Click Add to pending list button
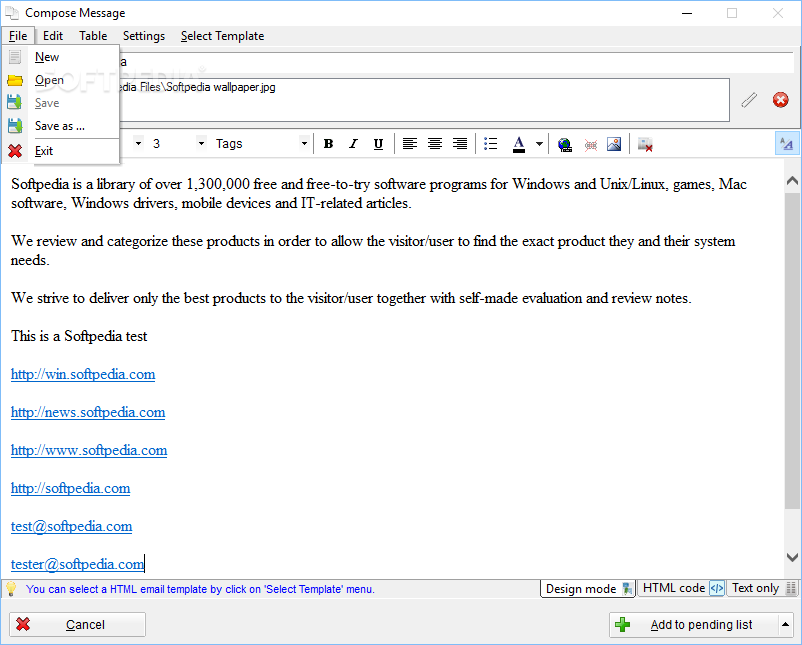This screenshot has height=645, width=802. pos(694,625)
